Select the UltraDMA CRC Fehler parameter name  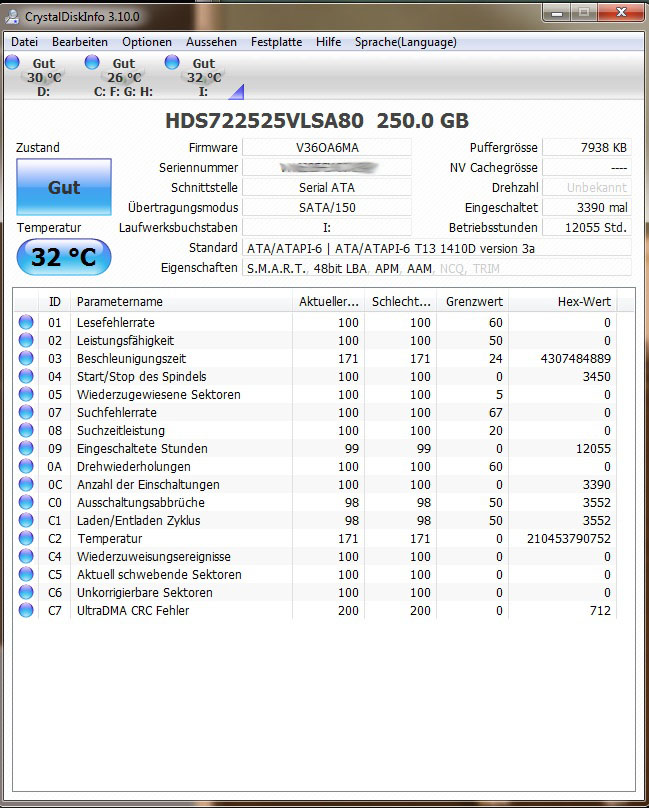133,611
